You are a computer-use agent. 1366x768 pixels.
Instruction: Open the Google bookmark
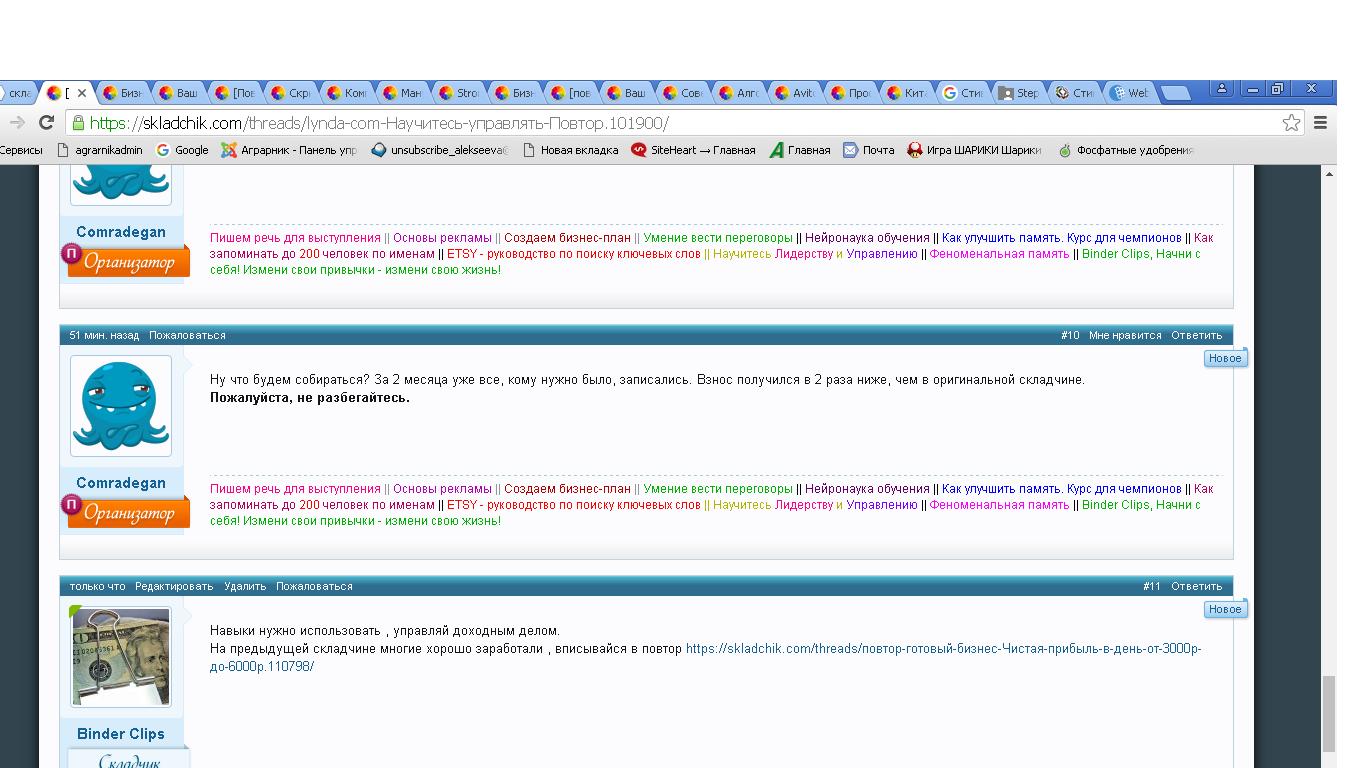pyautogui.click(x=183, y=150)
